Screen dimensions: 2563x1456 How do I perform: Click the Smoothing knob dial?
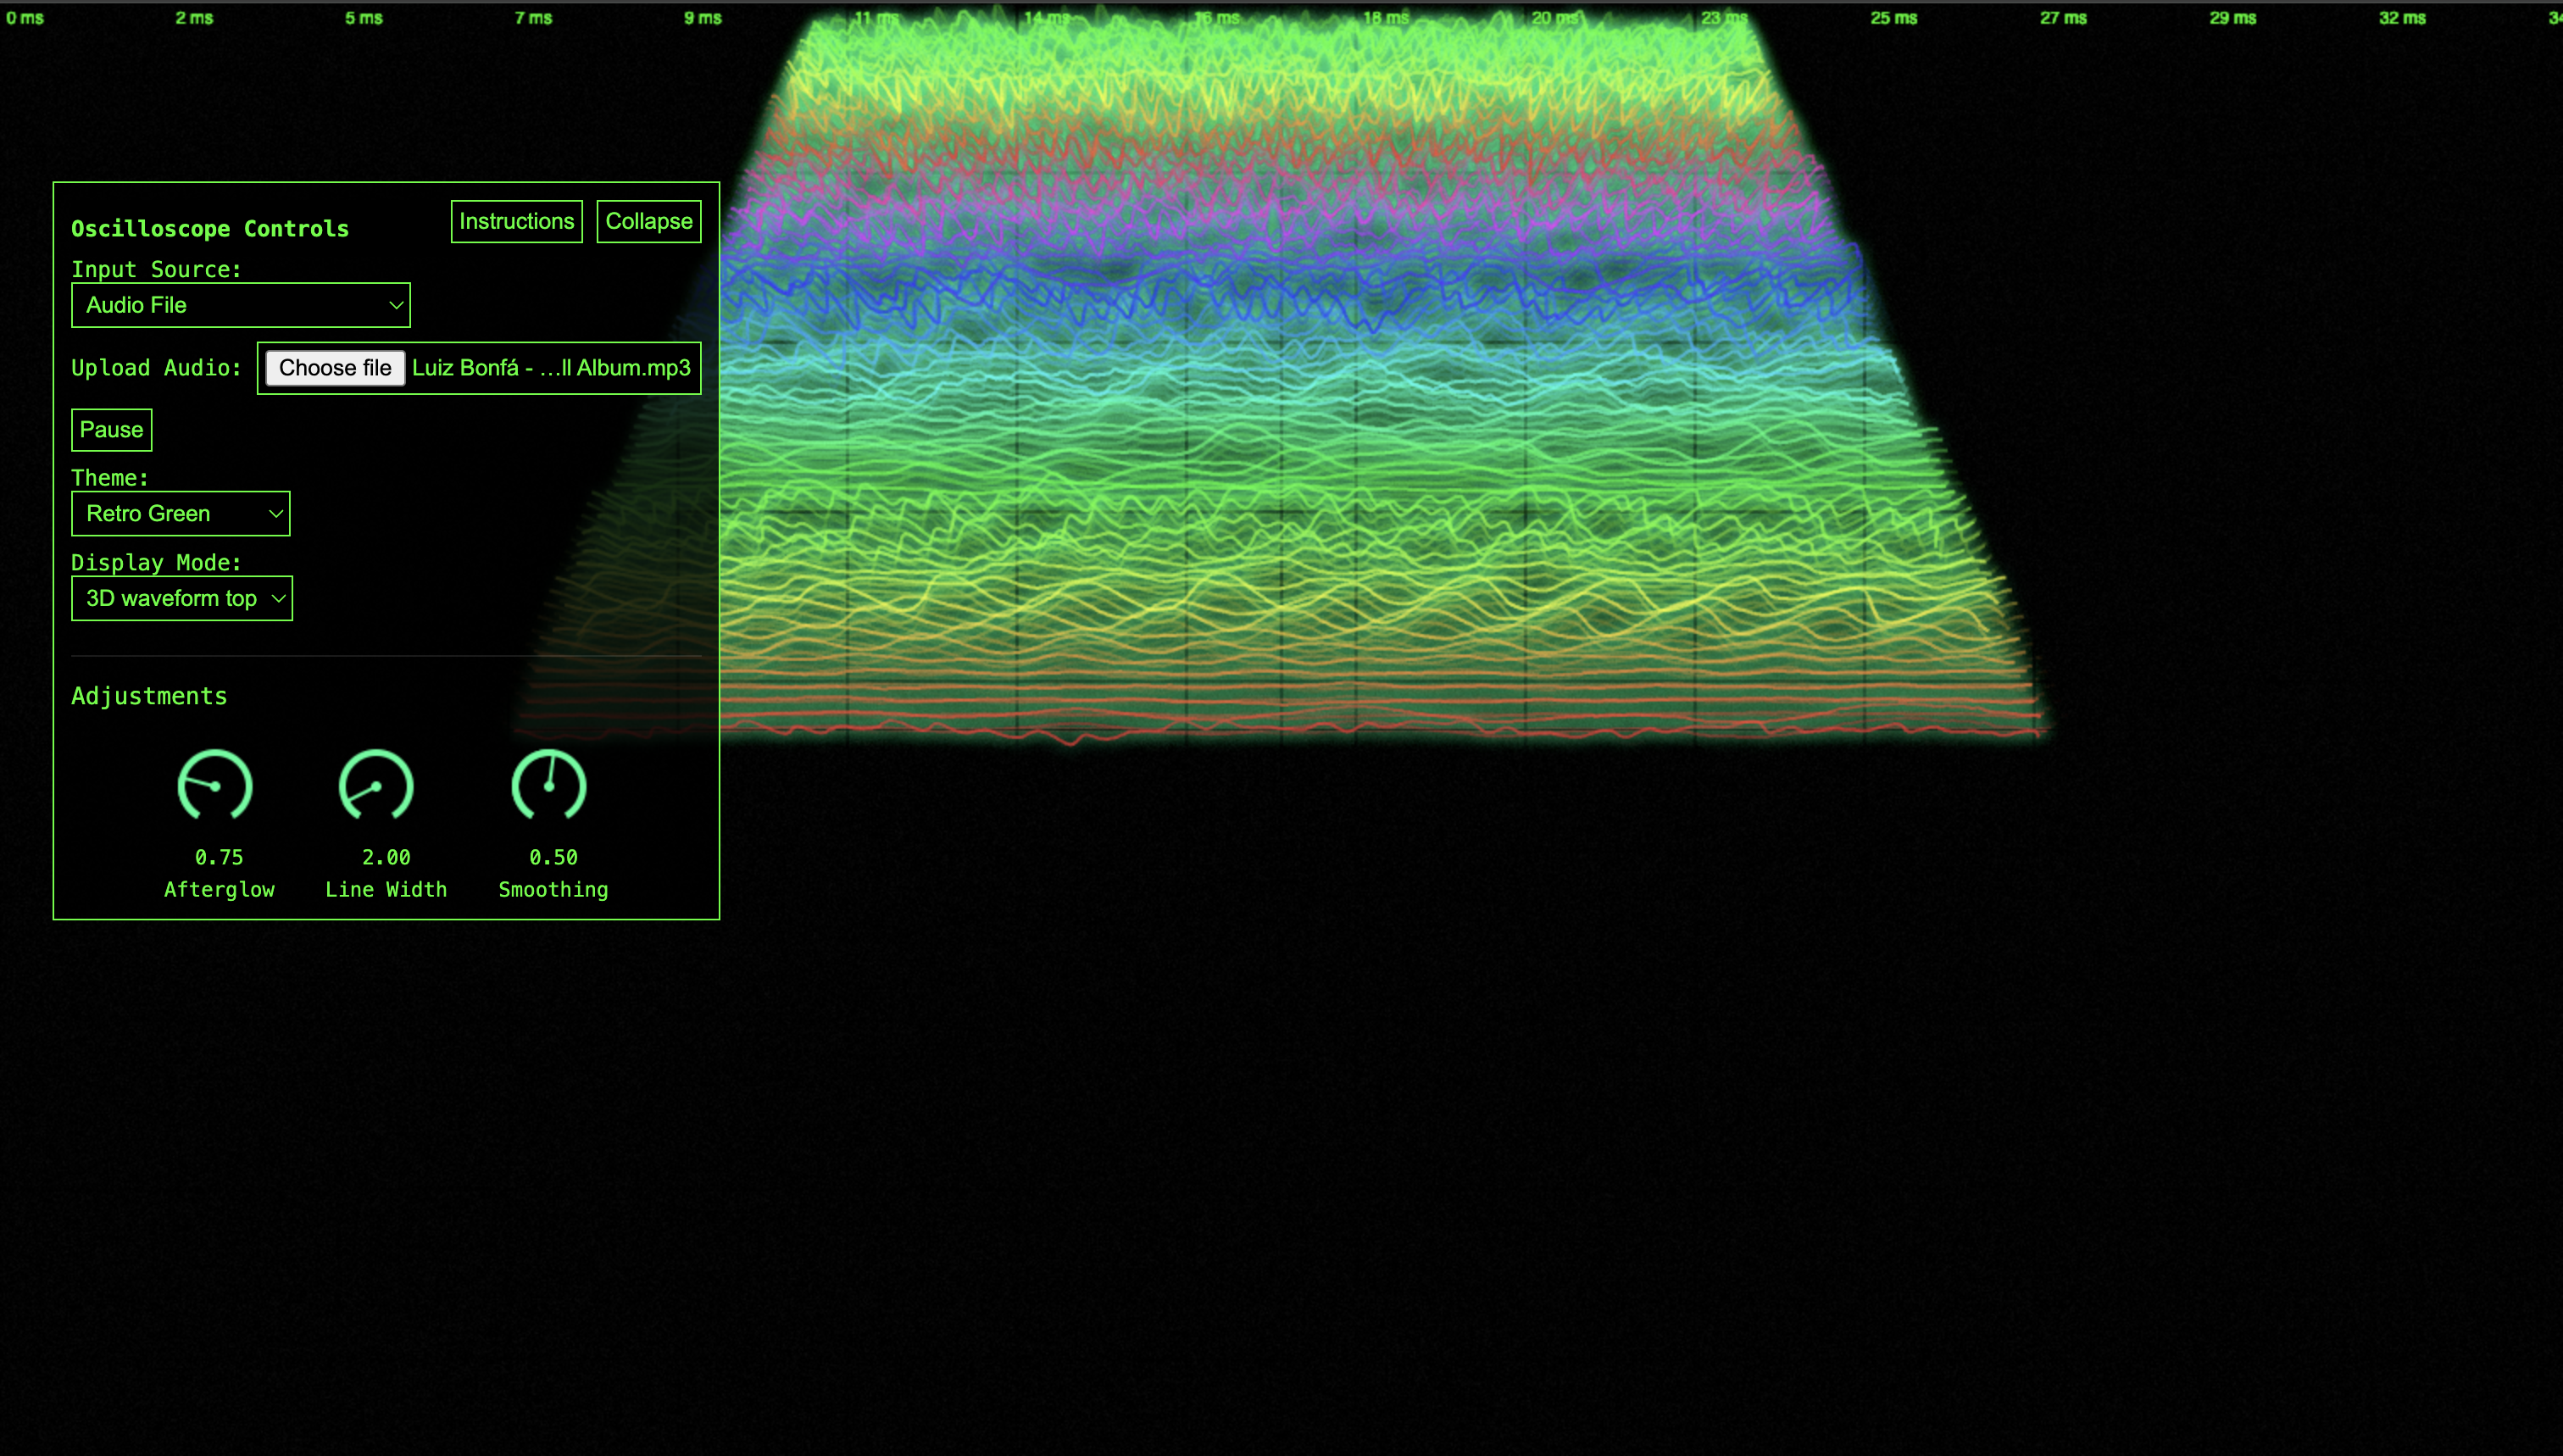[549, 786]
